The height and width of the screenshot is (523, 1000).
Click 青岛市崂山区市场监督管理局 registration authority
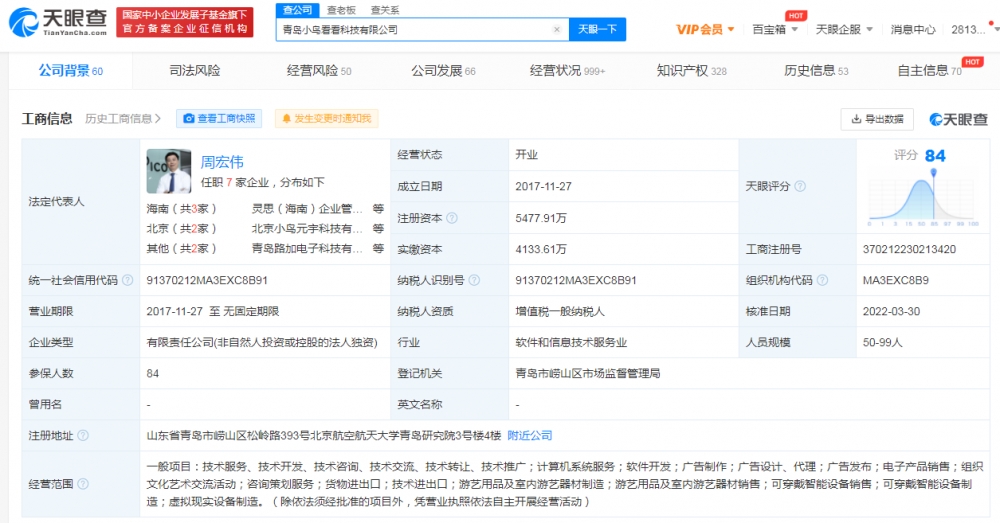(x=587, y=373)
